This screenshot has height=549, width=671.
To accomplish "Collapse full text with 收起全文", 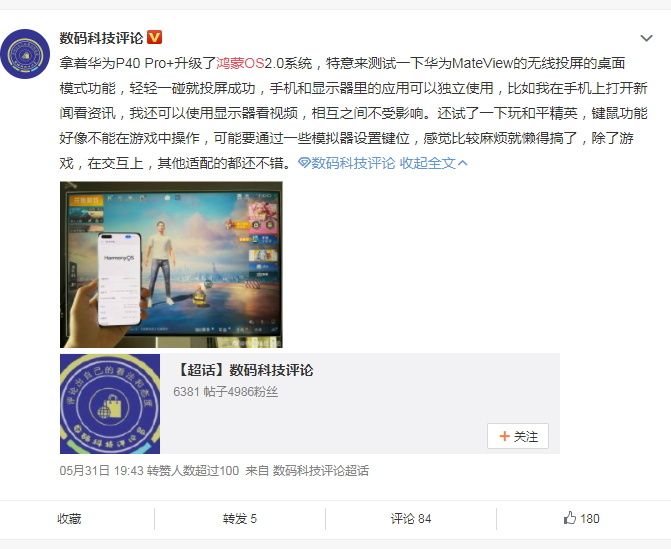I will [x=428, y=163].
